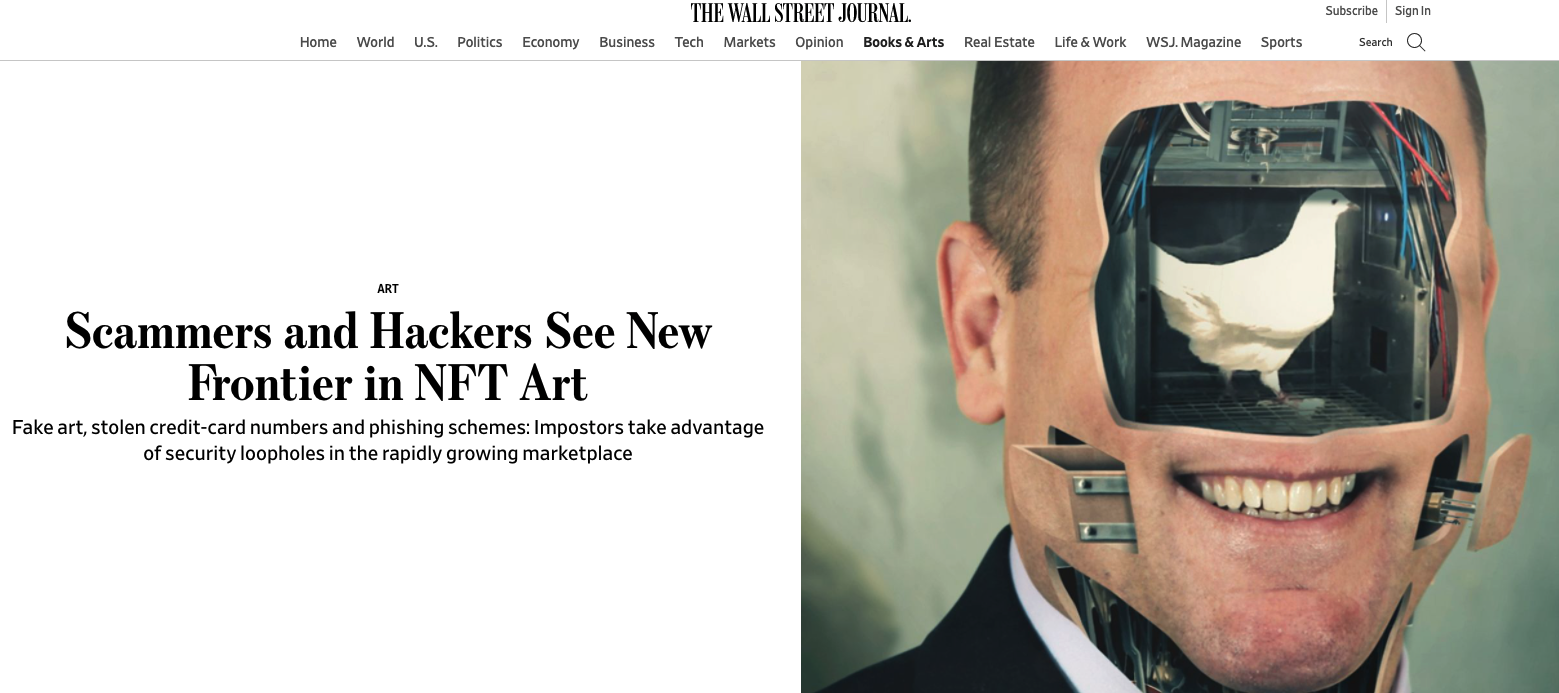Click the ART category label
This screenshot has width=1559, height=693.
[388, 289]
